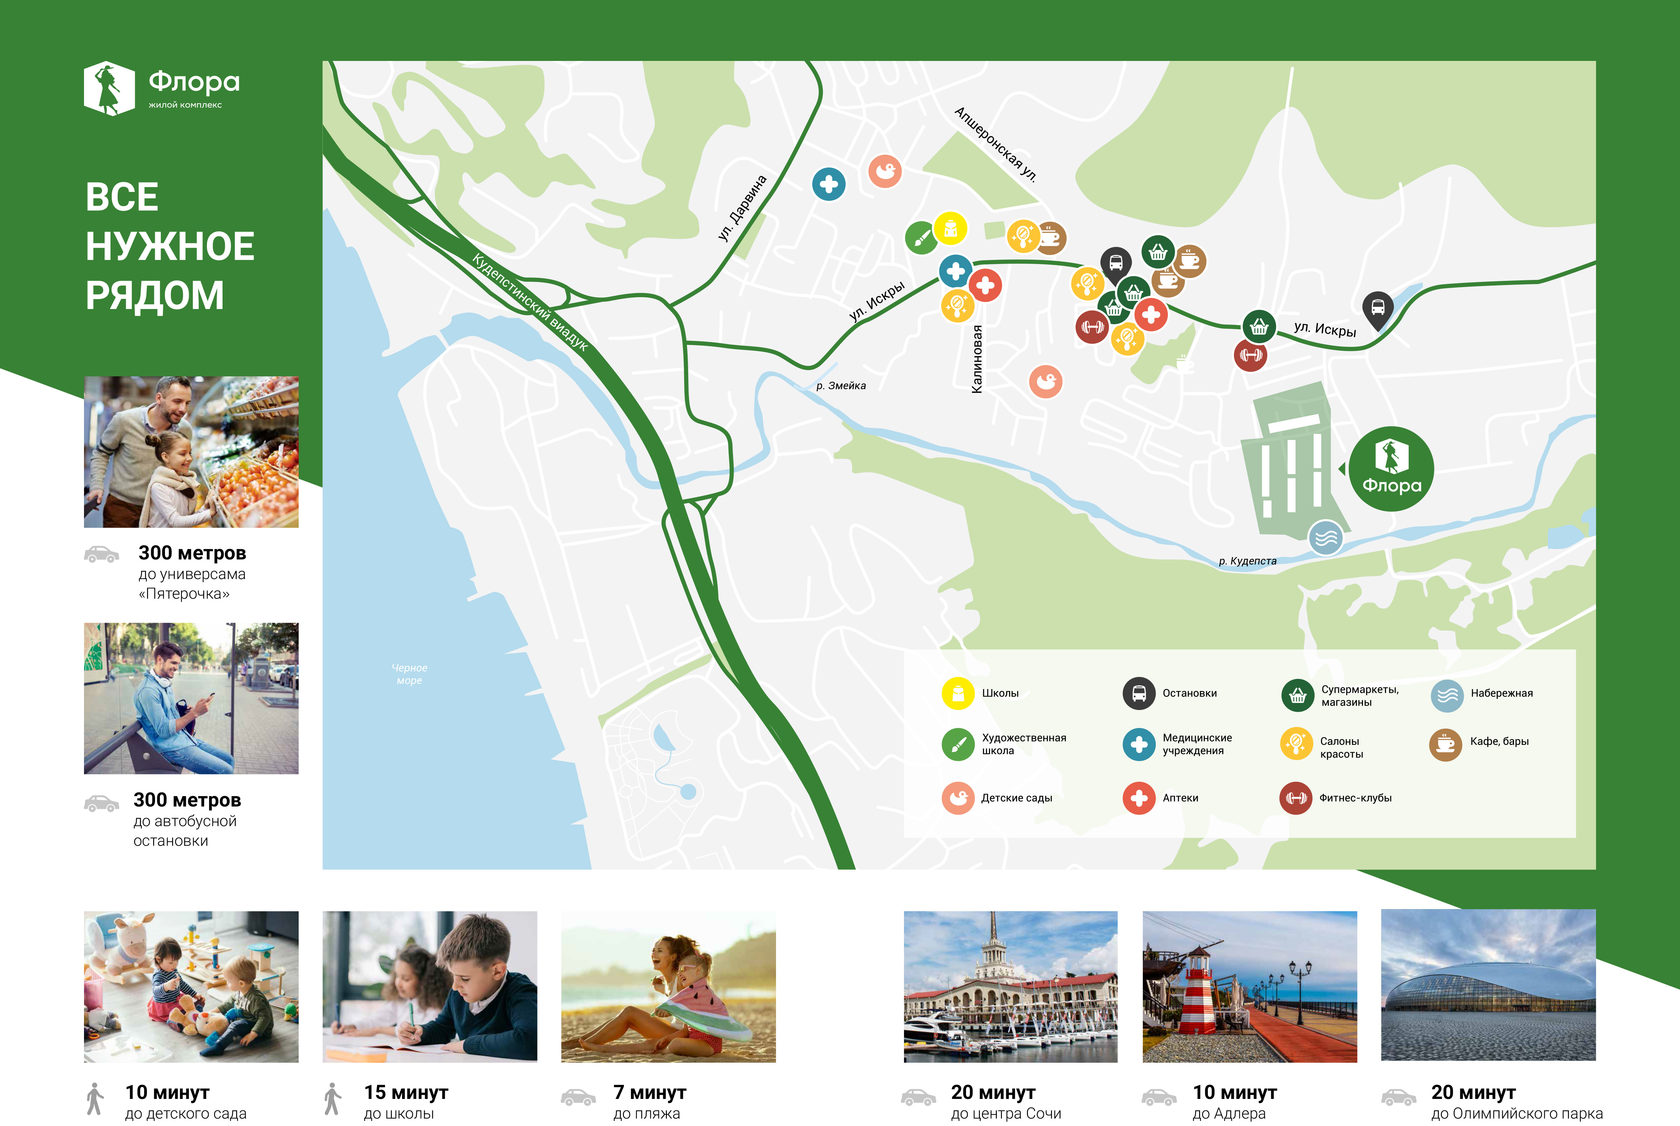Select the 10 минут до детского сада text
This screenshot has height=1126, width=1680.
(186, 1102)
